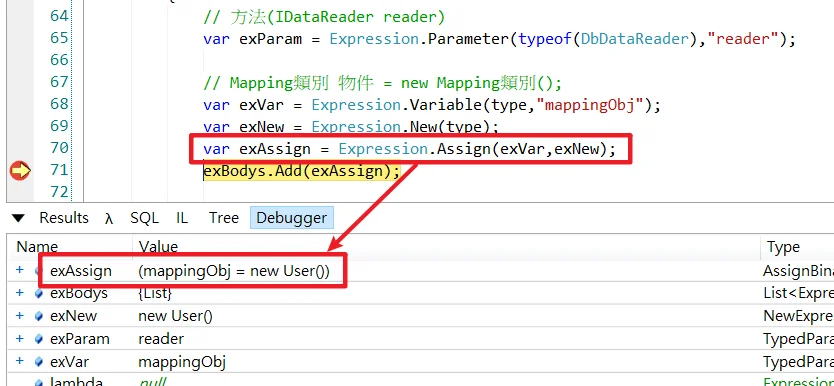Click DbDataReader type on line 65

[x=634, y=39]
